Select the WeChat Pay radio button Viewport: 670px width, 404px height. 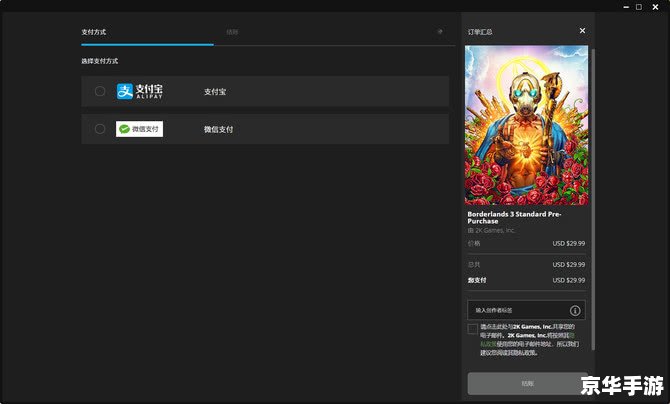click(x=100, y=129)
